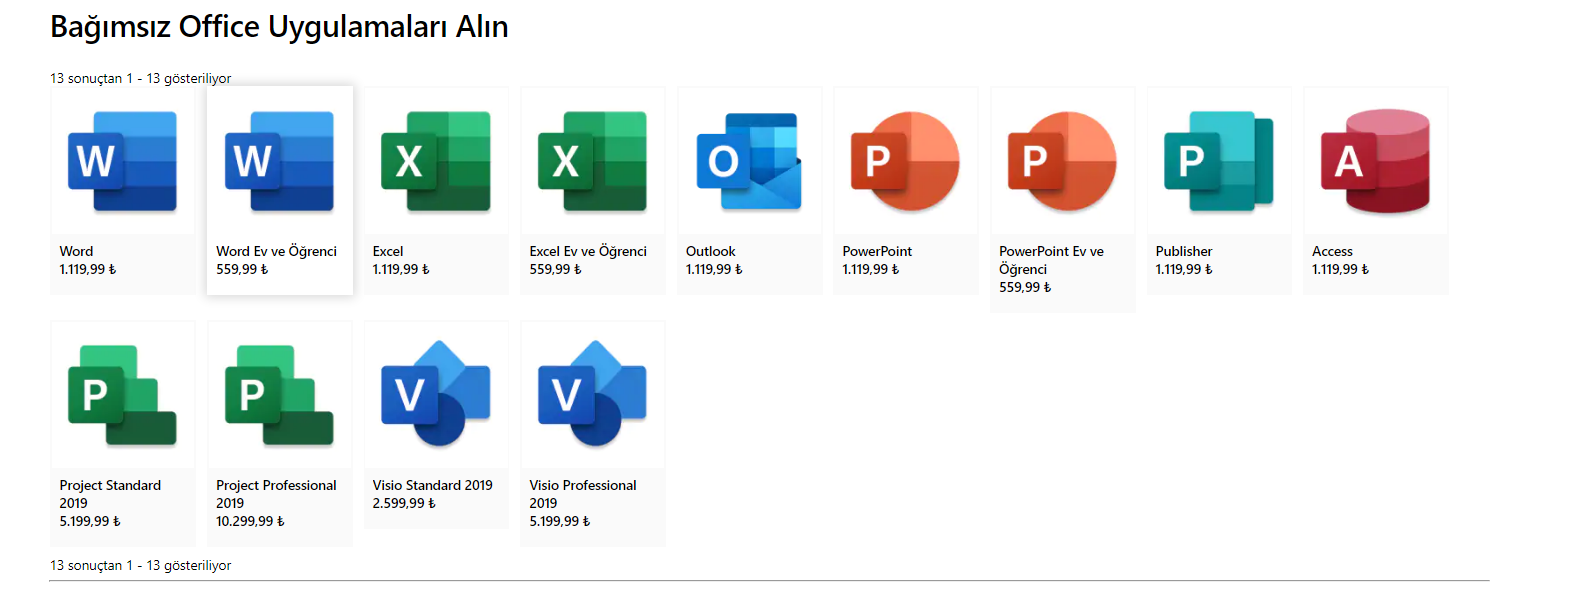Click the price 2.599,99 ₺
Image resolution: width=1591 pixels, height=610 pixels.
(404, 503)
